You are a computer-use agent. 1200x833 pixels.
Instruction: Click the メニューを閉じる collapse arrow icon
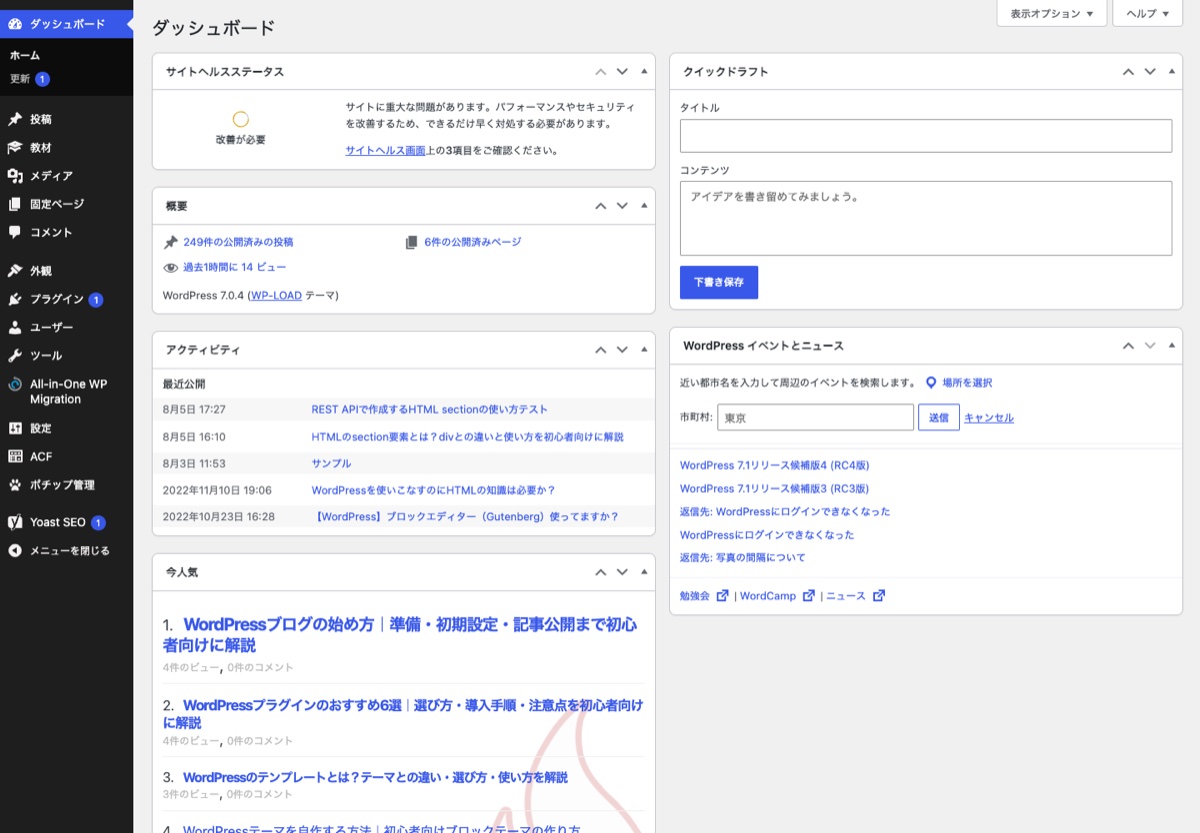pyautogui.click(x=15, y=551)
